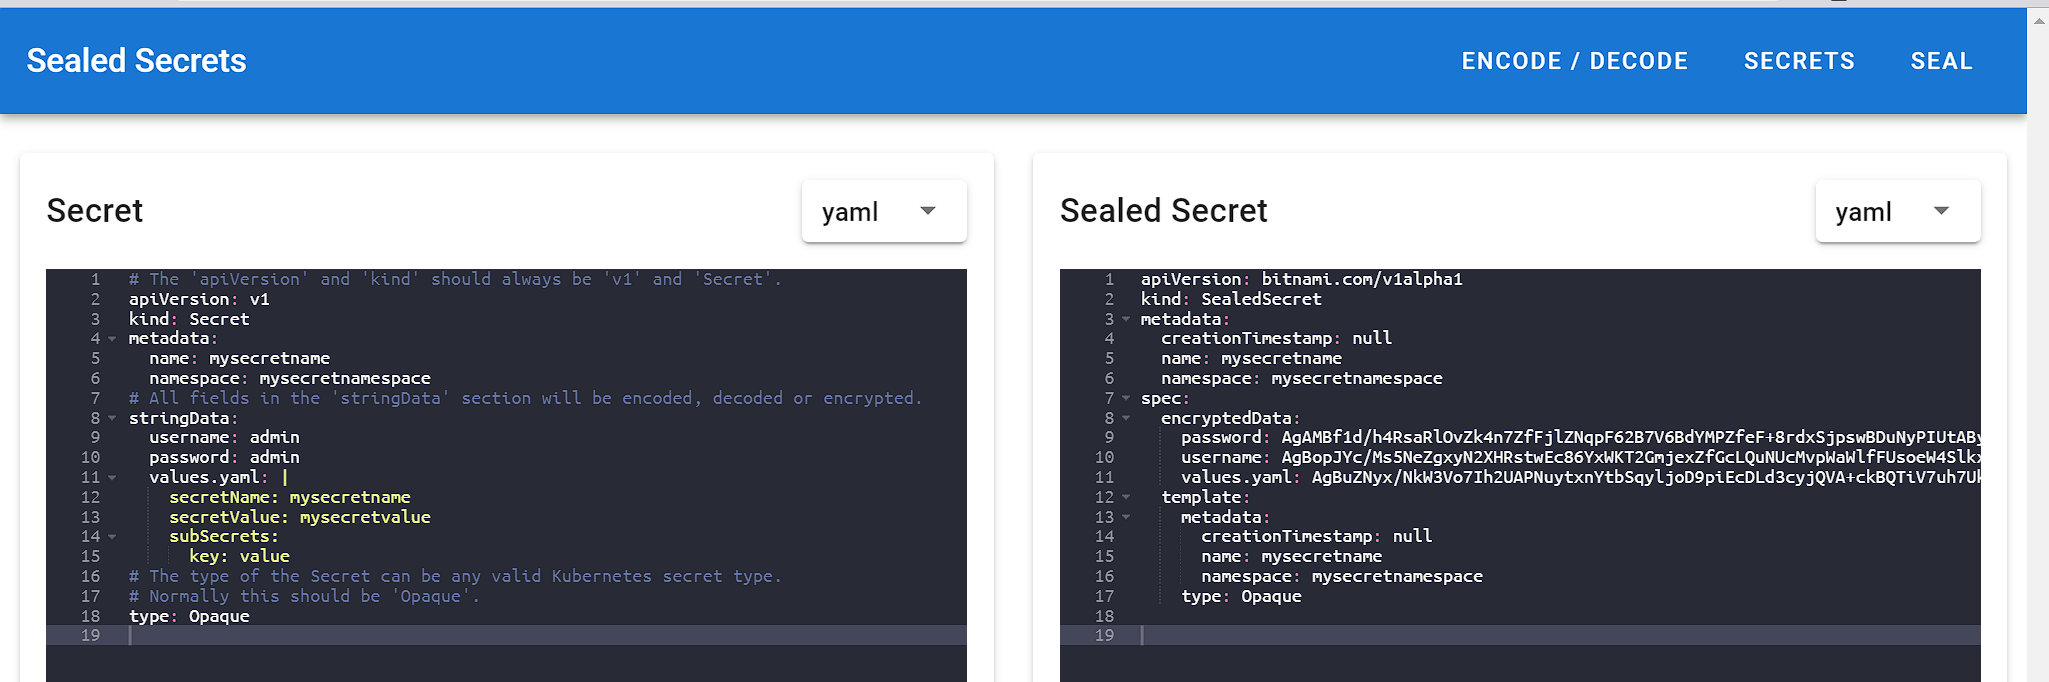Viewport: 2049px width, 682px height.
Task: Fold the values.yaml block in Secret editor
Action: (x=112, y=478)
